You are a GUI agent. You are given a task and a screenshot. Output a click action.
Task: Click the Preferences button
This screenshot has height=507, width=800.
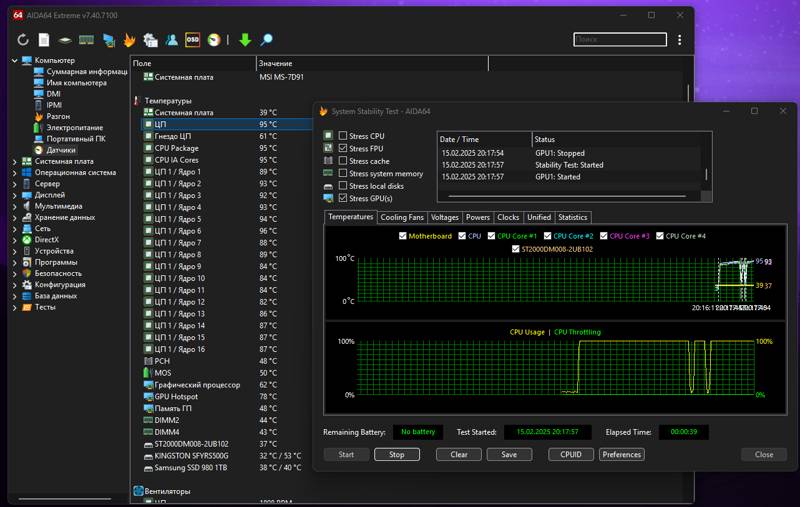621,454
